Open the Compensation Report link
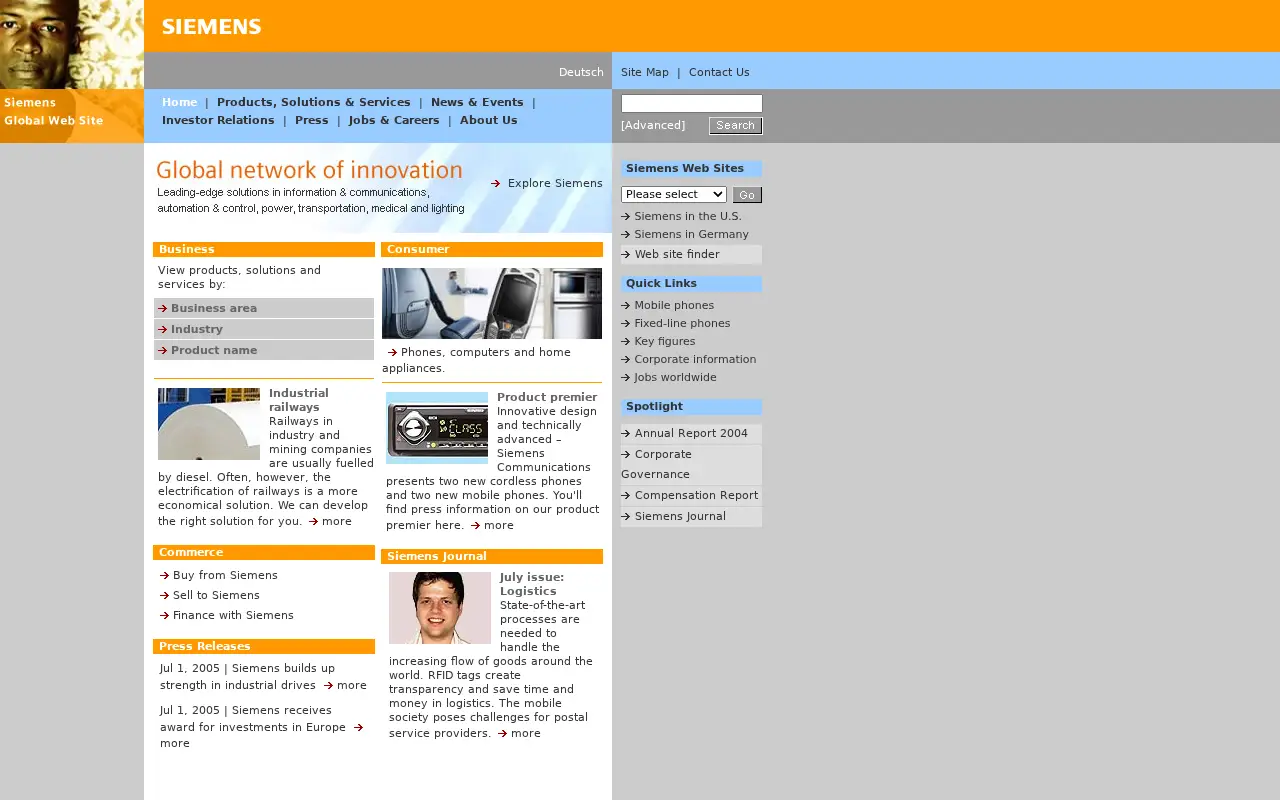 click(696, 495)
